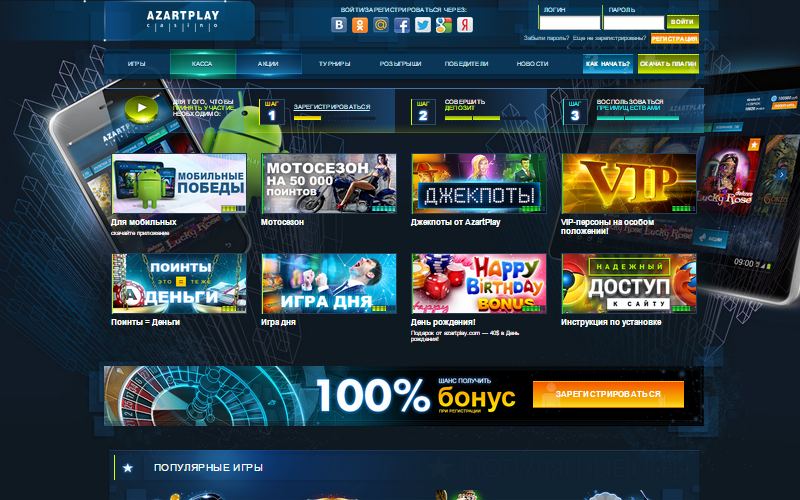The width and height of the screenshot is (800, 500).
Task: Click the orange Регистрация button
Action: 674,38
